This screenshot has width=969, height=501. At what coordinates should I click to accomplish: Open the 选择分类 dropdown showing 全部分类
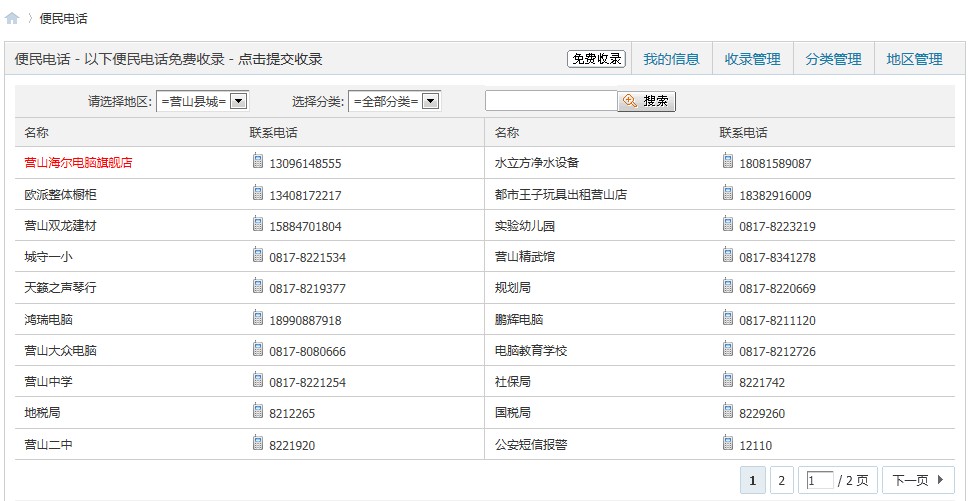click(394, 101)
